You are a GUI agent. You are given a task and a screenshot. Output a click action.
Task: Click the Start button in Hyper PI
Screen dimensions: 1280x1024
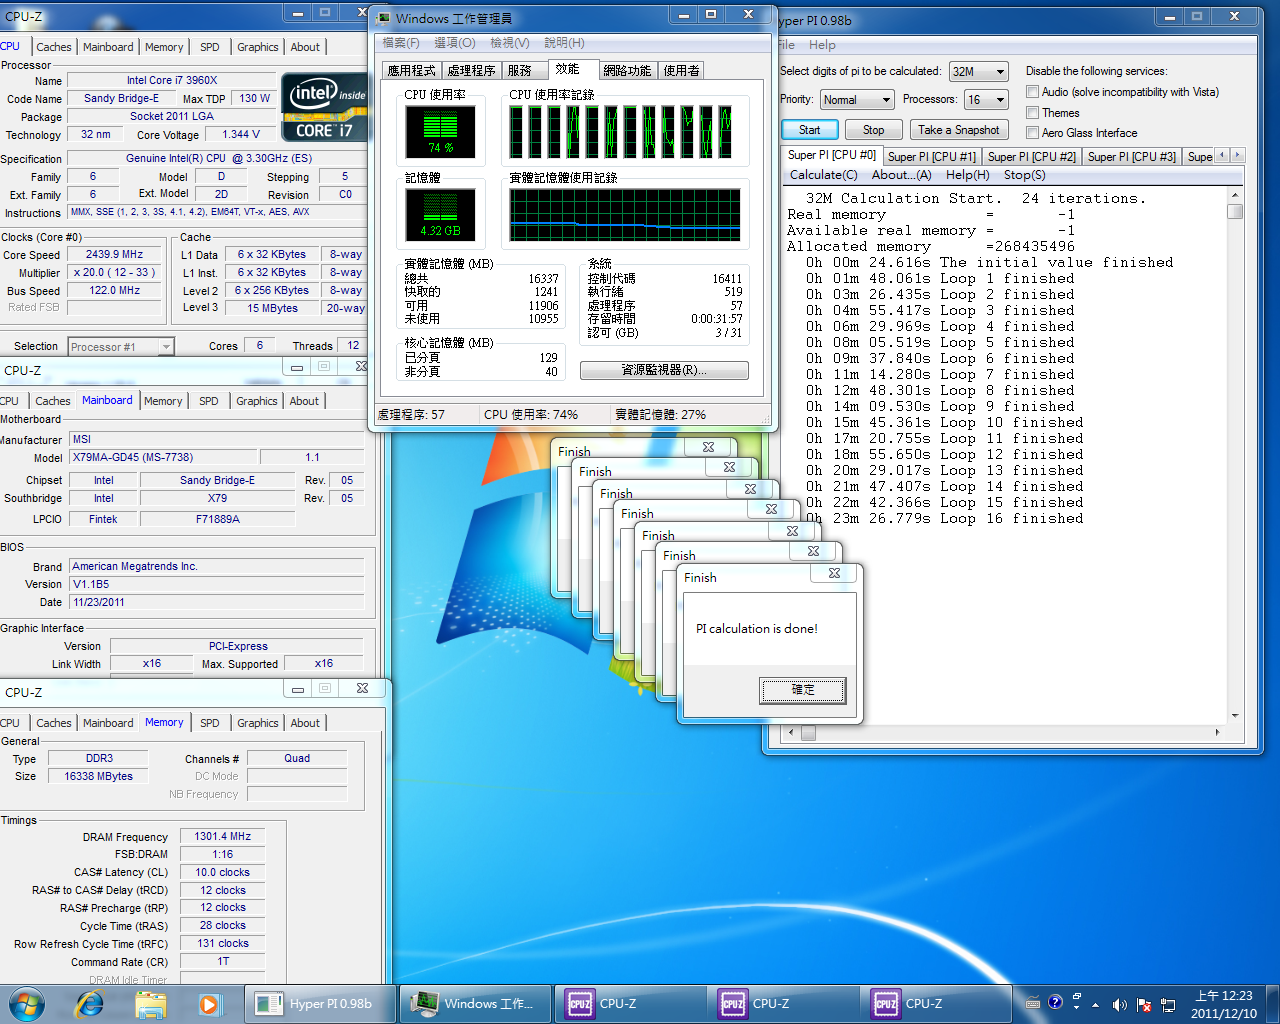point(810,130)
